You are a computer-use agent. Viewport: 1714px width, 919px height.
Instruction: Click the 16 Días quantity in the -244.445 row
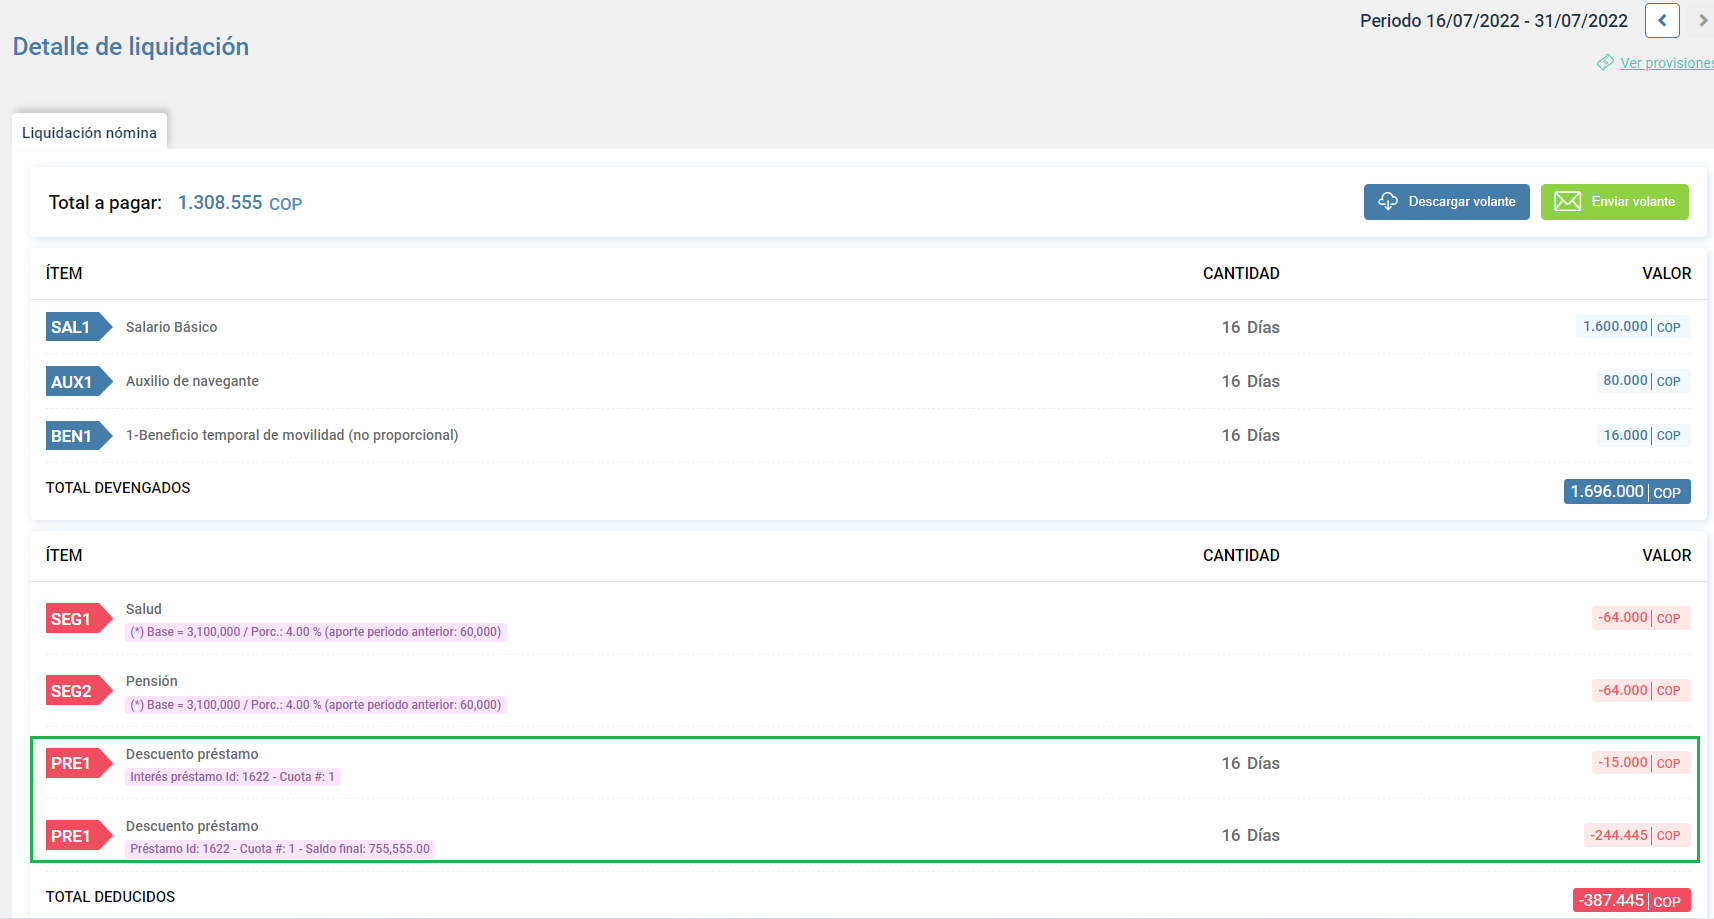pos(1250,835)
